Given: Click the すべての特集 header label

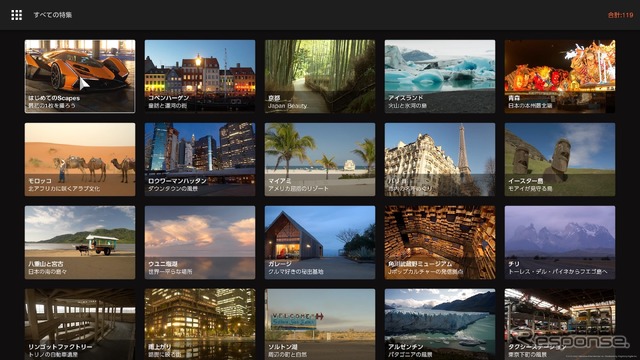Looking at the screenshot, I should 53,15.
